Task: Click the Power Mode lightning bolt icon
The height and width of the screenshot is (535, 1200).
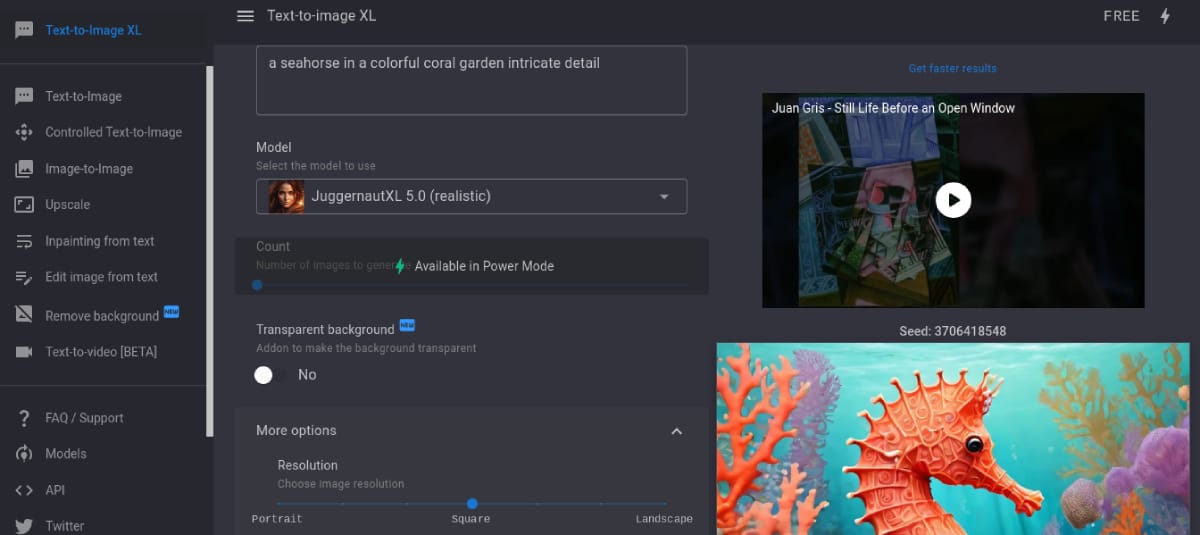Action: (1164, 16)
